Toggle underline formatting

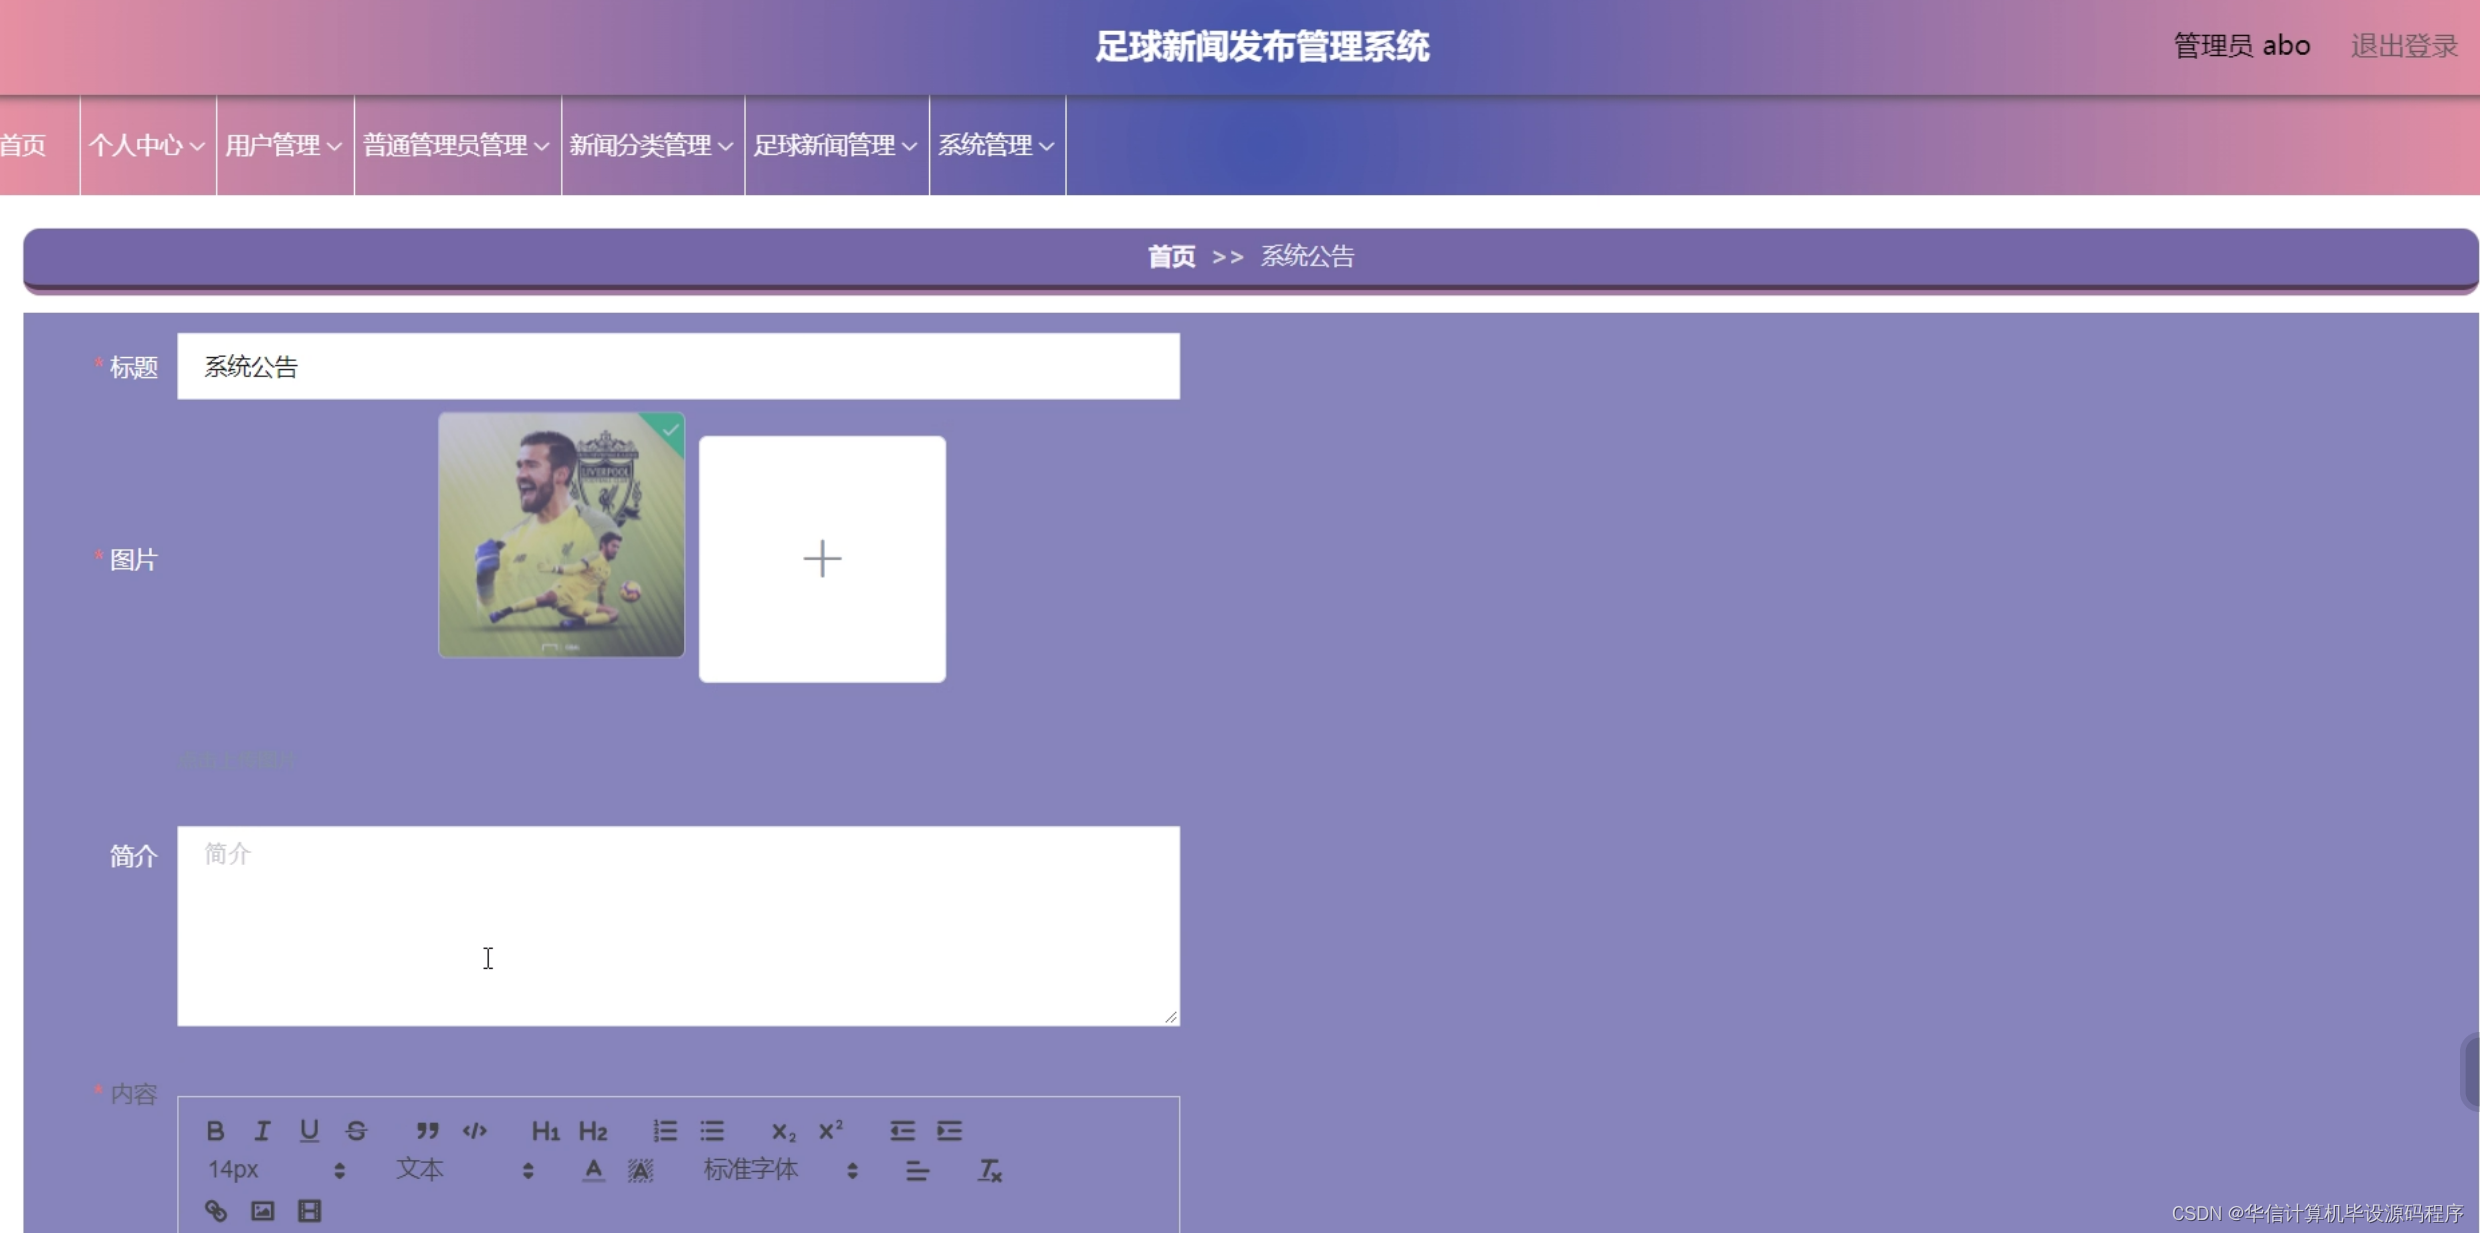309,1130
